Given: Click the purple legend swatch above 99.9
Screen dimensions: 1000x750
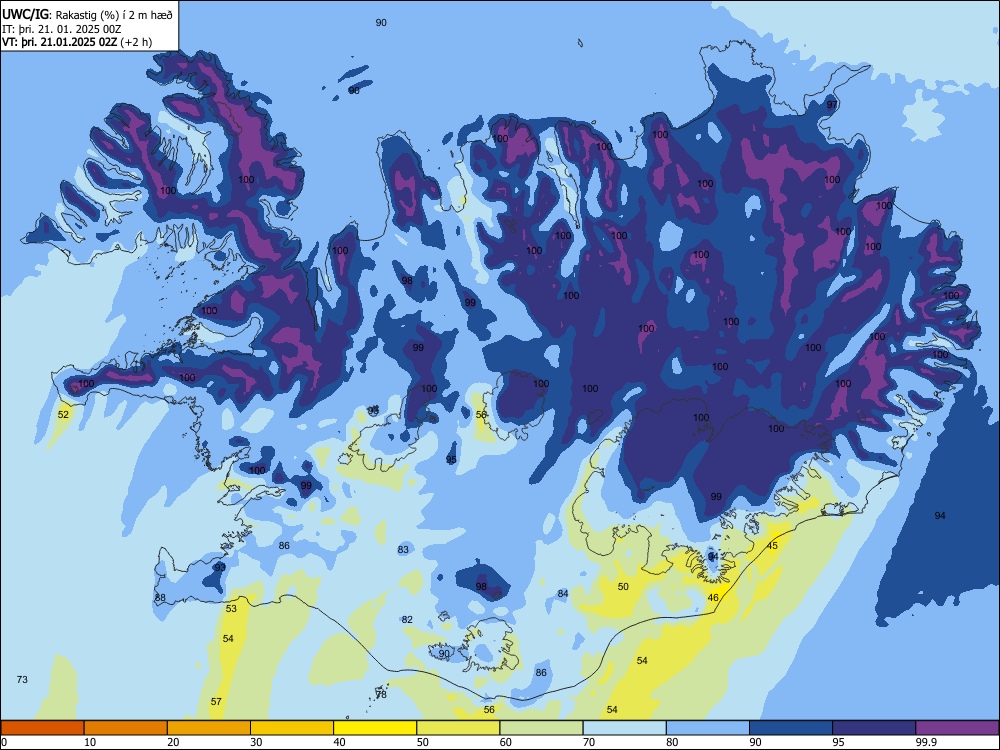Looking at the screenshot, I should click(957, 728).
